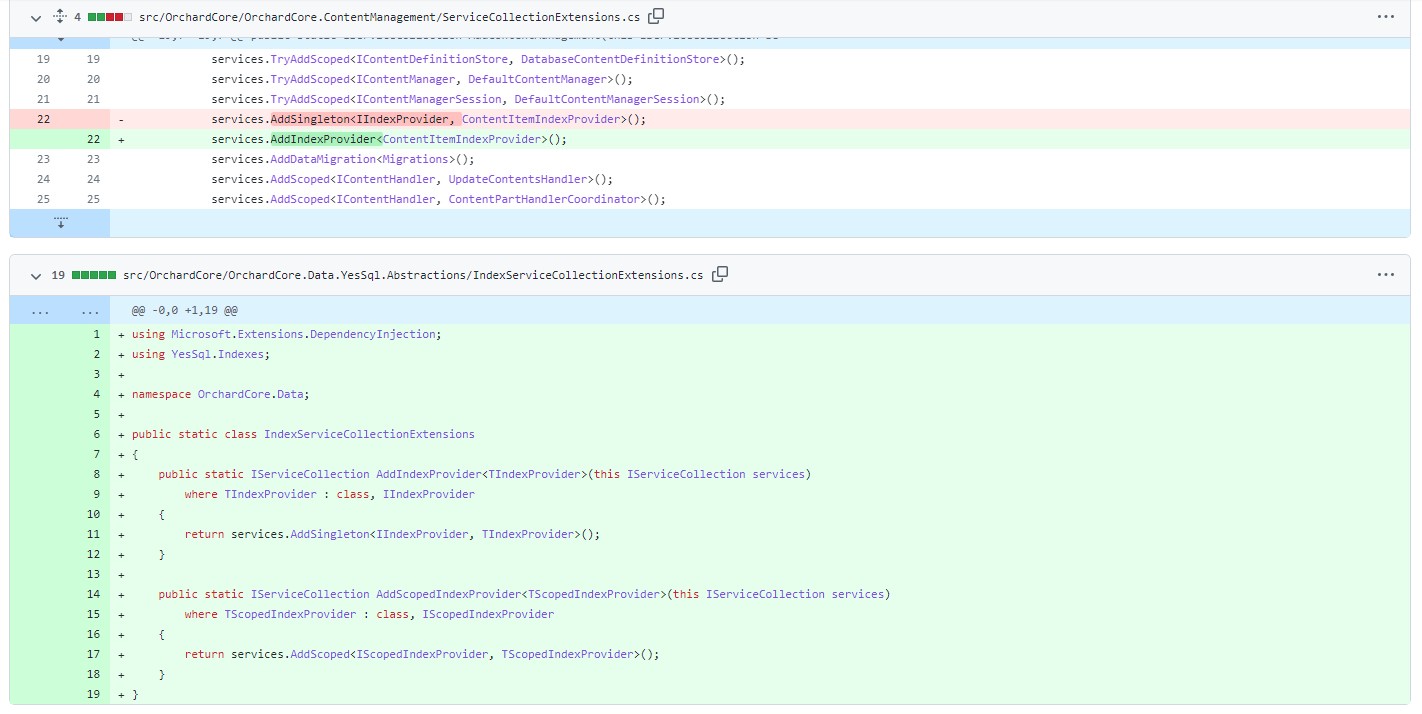Select line number 17 in IndexServiceCollectionExtensions.cs
Viewport: 1422px width, 714px height.
click(93, 654)
